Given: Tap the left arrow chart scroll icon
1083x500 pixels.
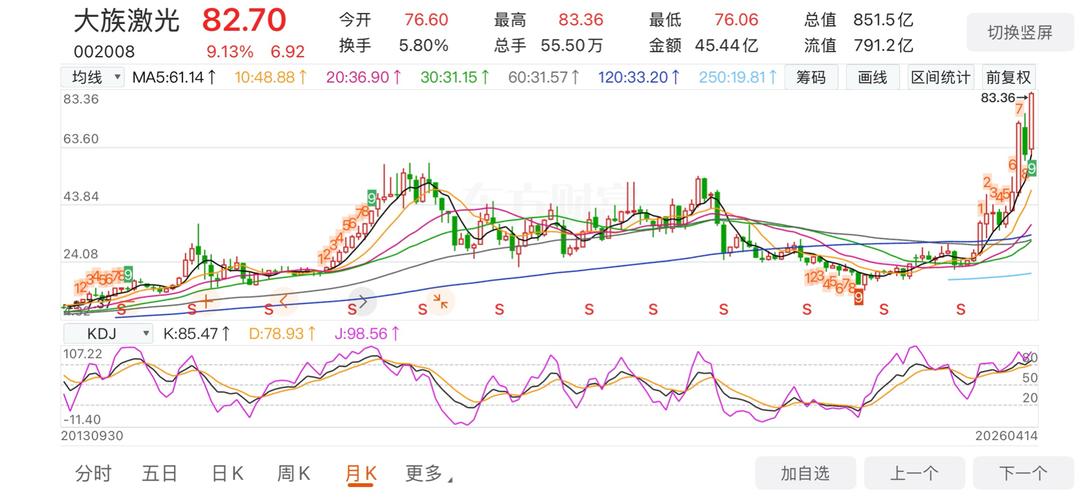Looking at the screenshot, I should [x=282, y=301].
